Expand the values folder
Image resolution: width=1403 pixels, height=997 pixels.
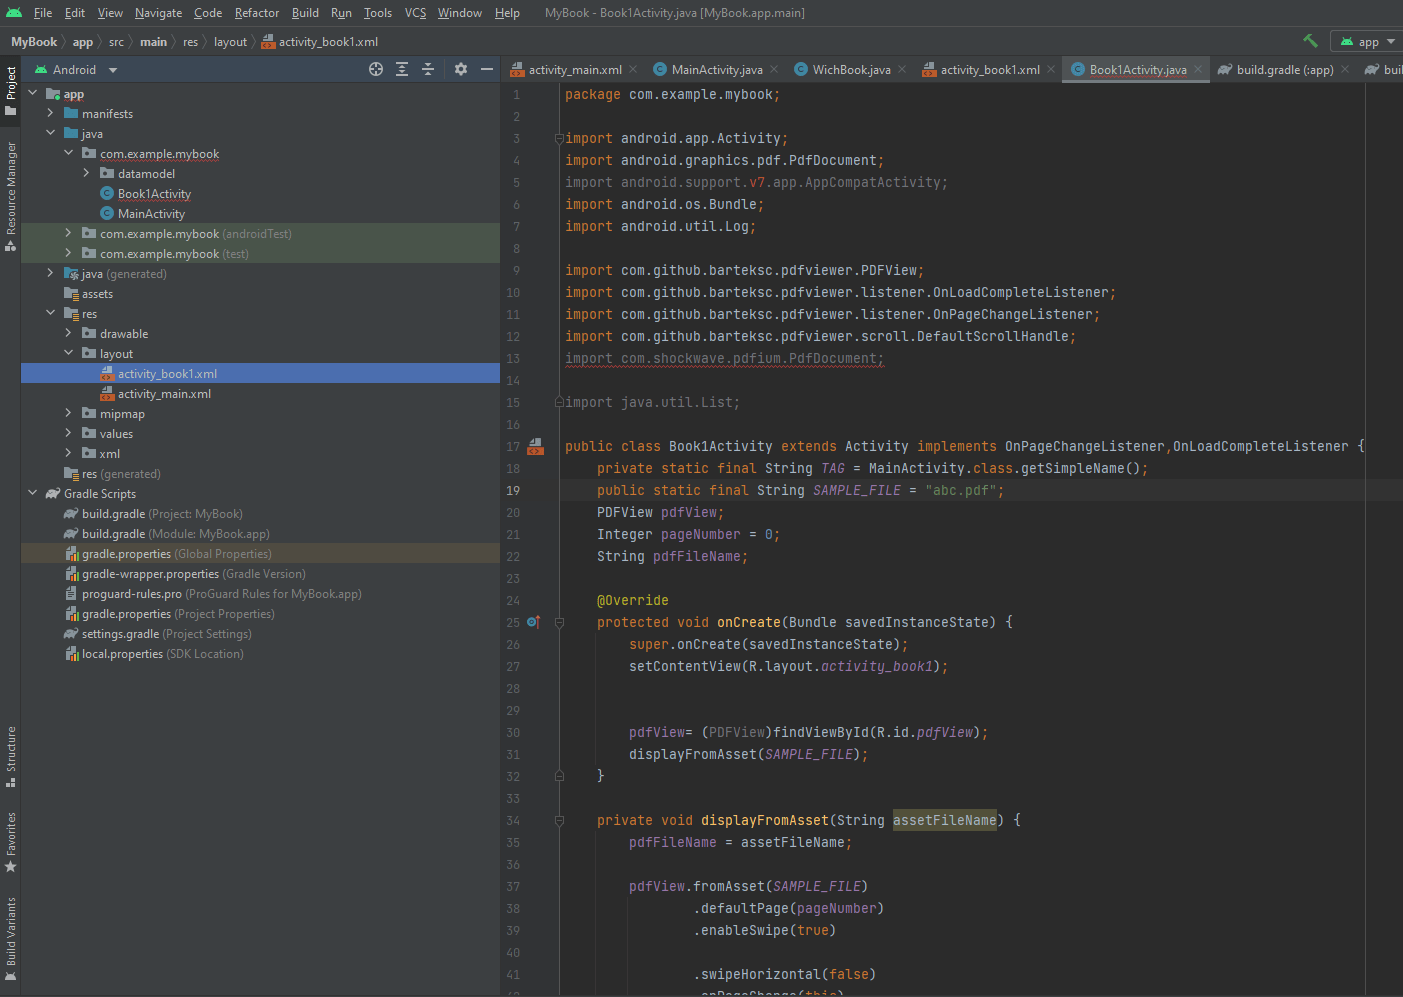click(x=69, y=433)
